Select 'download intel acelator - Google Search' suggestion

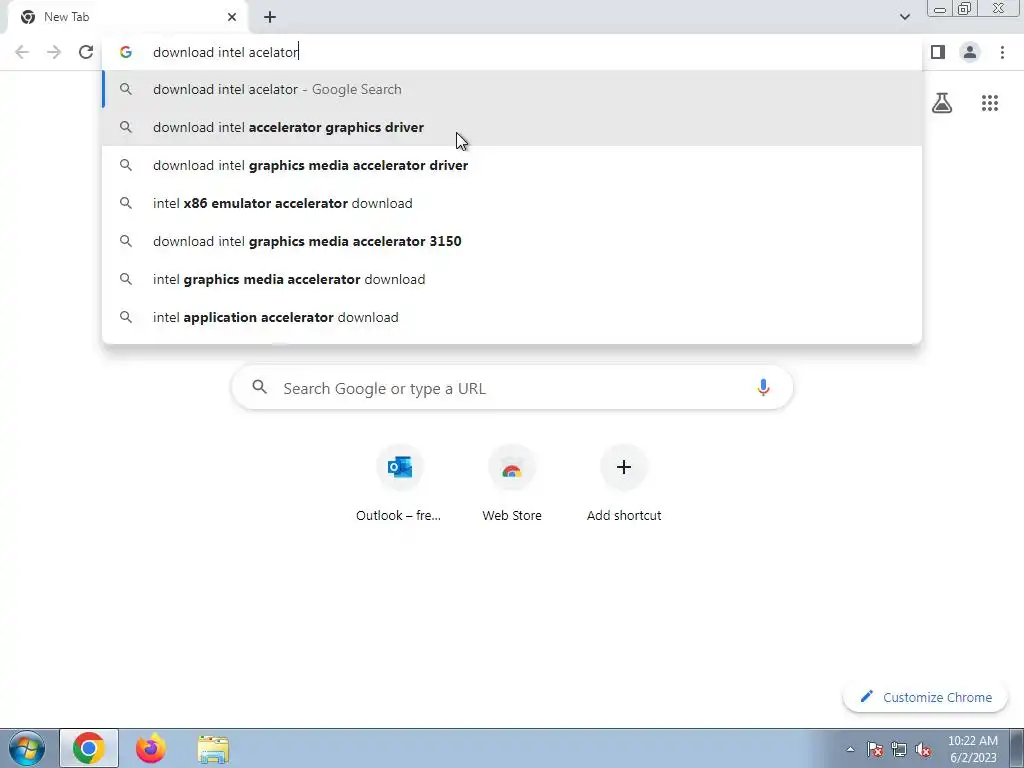point(512,89)
